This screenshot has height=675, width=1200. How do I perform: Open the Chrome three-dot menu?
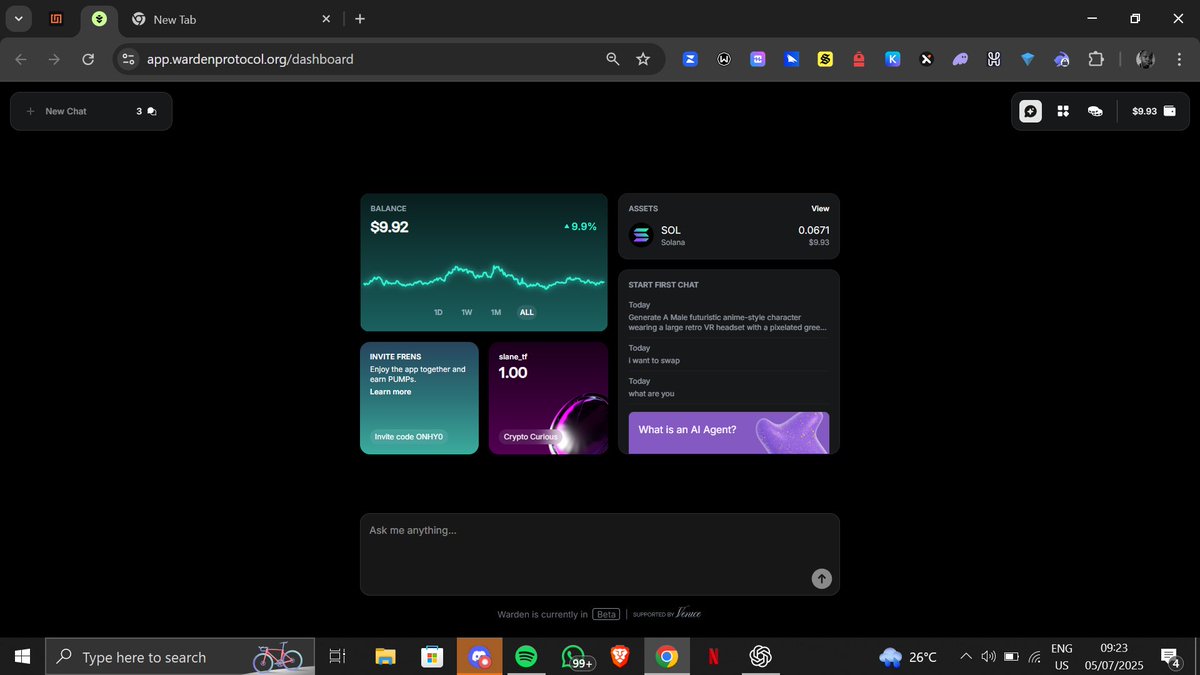tap(1179, 59)
